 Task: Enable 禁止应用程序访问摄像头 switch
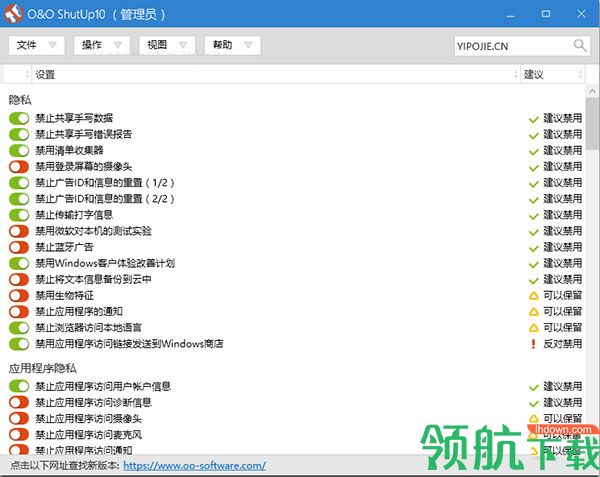(19, 418)
